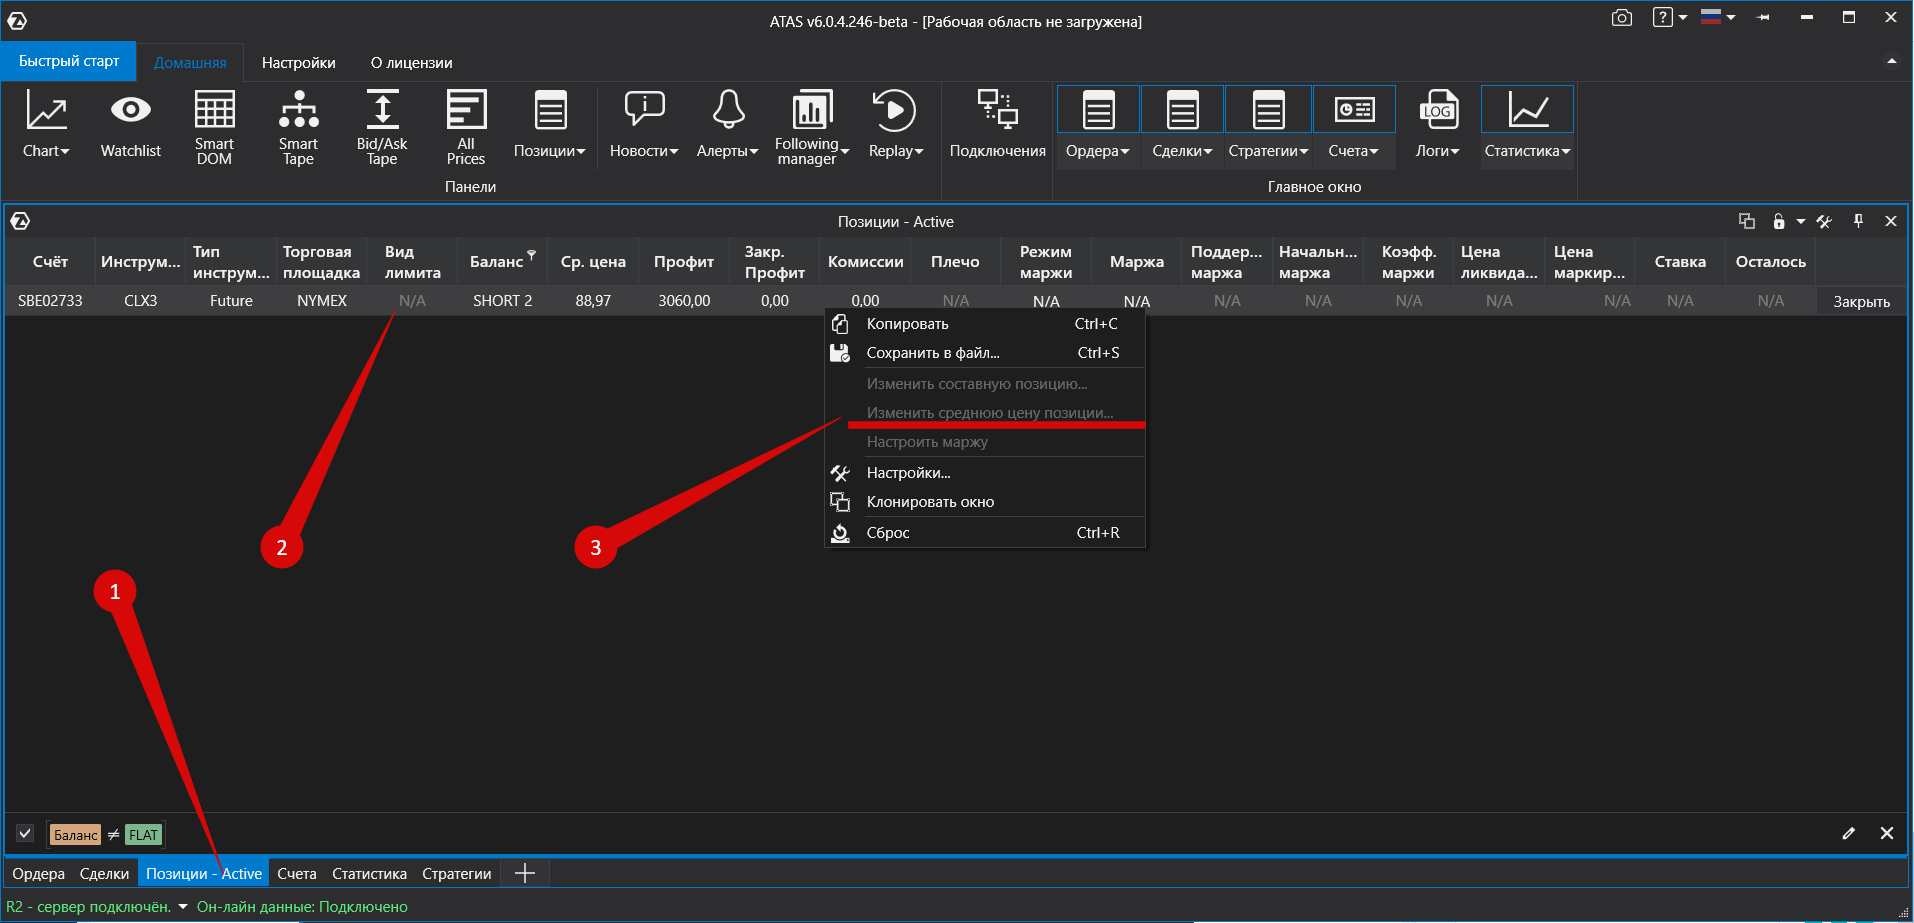
Task: Open the Following manager panel
Action: tap(811, 125)
